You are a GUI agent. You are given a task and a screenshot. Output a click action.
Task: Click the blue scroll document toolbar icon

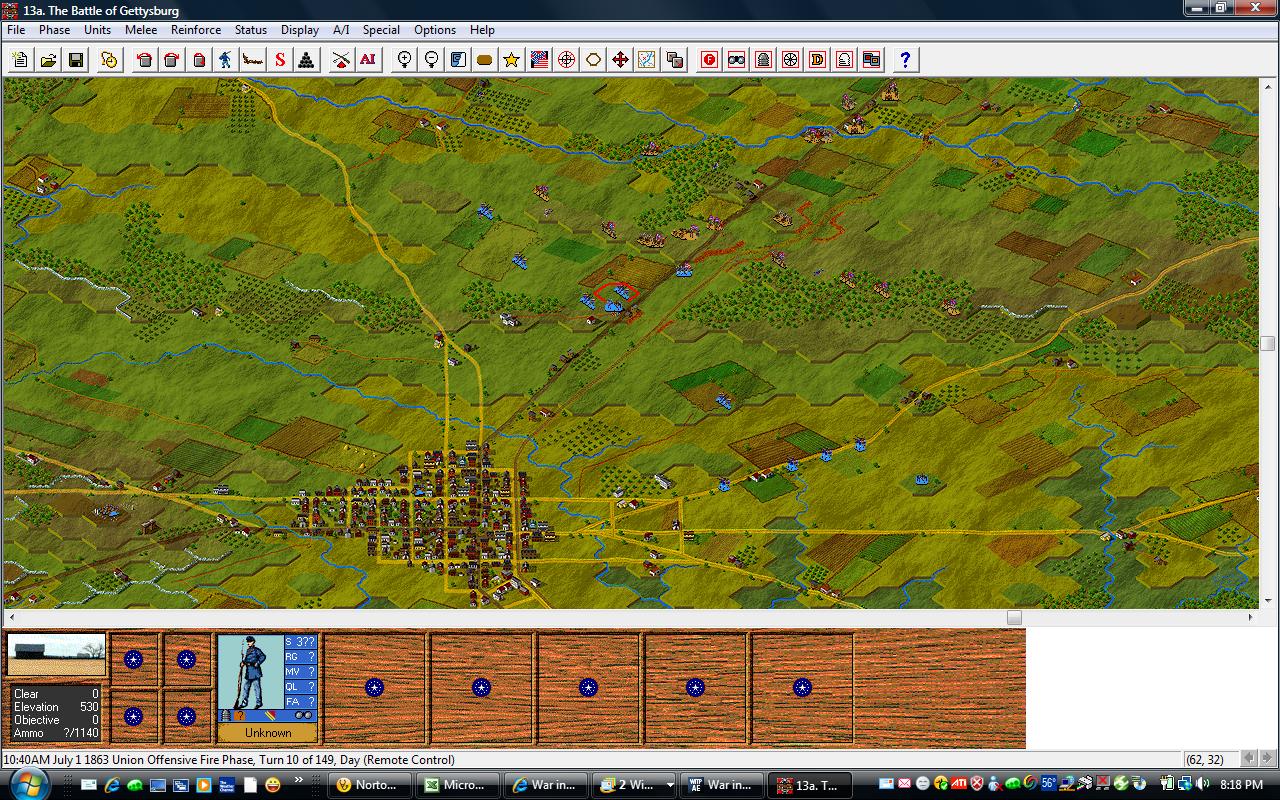458,60
